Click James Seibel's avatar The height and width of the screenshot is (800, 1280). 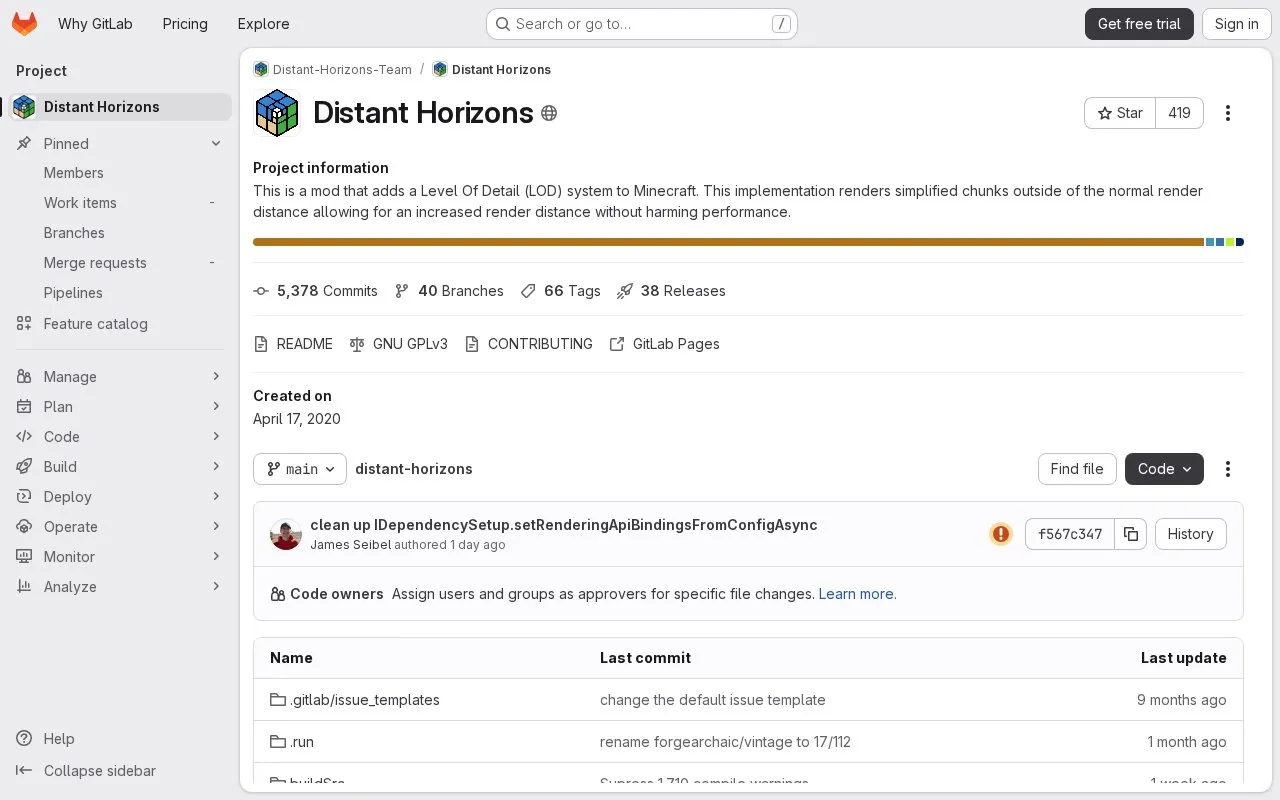tap(286, 534)
